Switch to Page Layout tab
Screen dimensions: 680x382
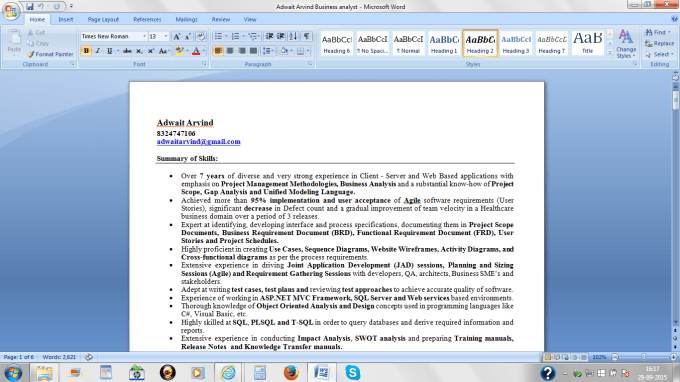pos(103,20)
